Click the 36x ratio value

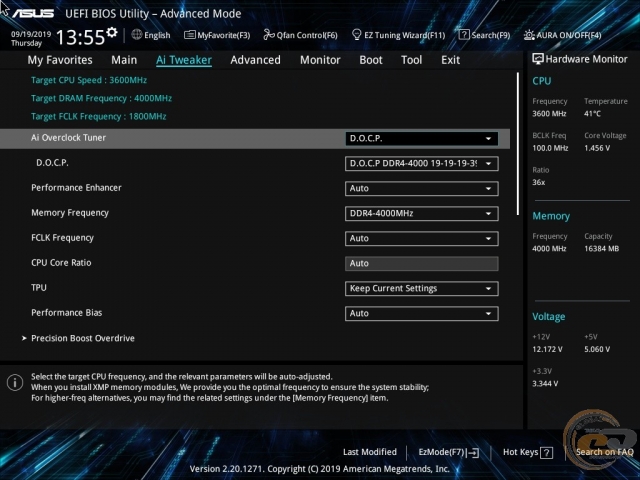click(539, 182)
